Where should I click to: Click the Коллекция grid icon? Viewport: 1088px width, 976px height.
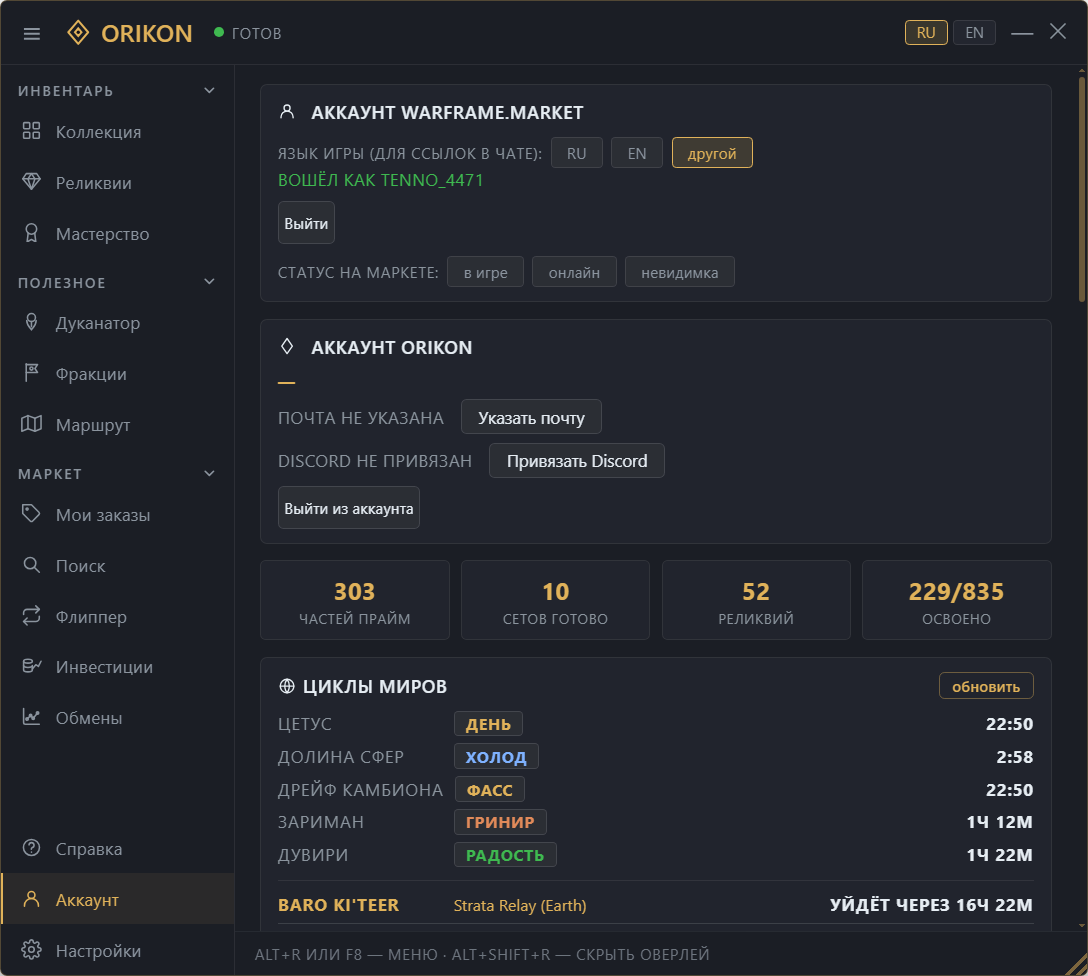[x=31, y=131]
